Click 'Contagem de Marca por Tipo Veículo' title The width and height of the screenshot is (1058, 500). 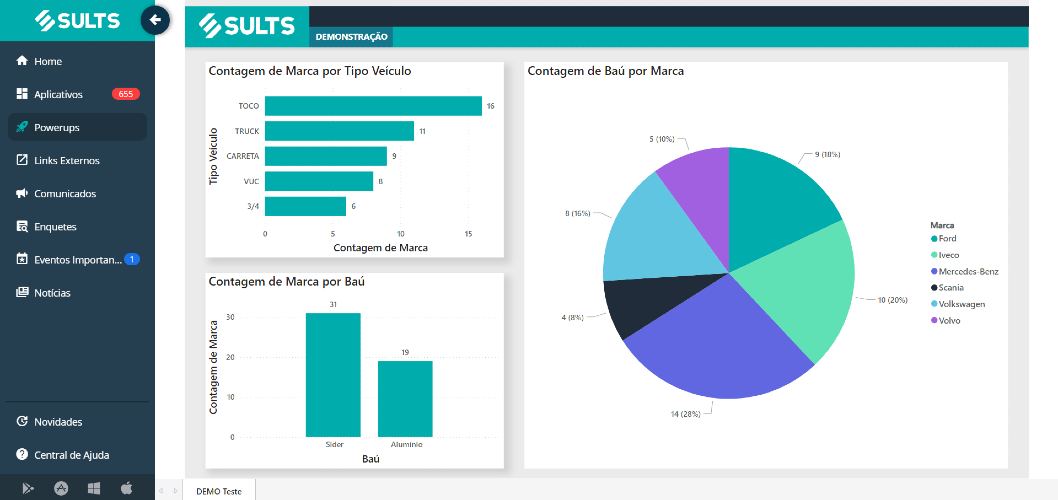click(310, 71)
